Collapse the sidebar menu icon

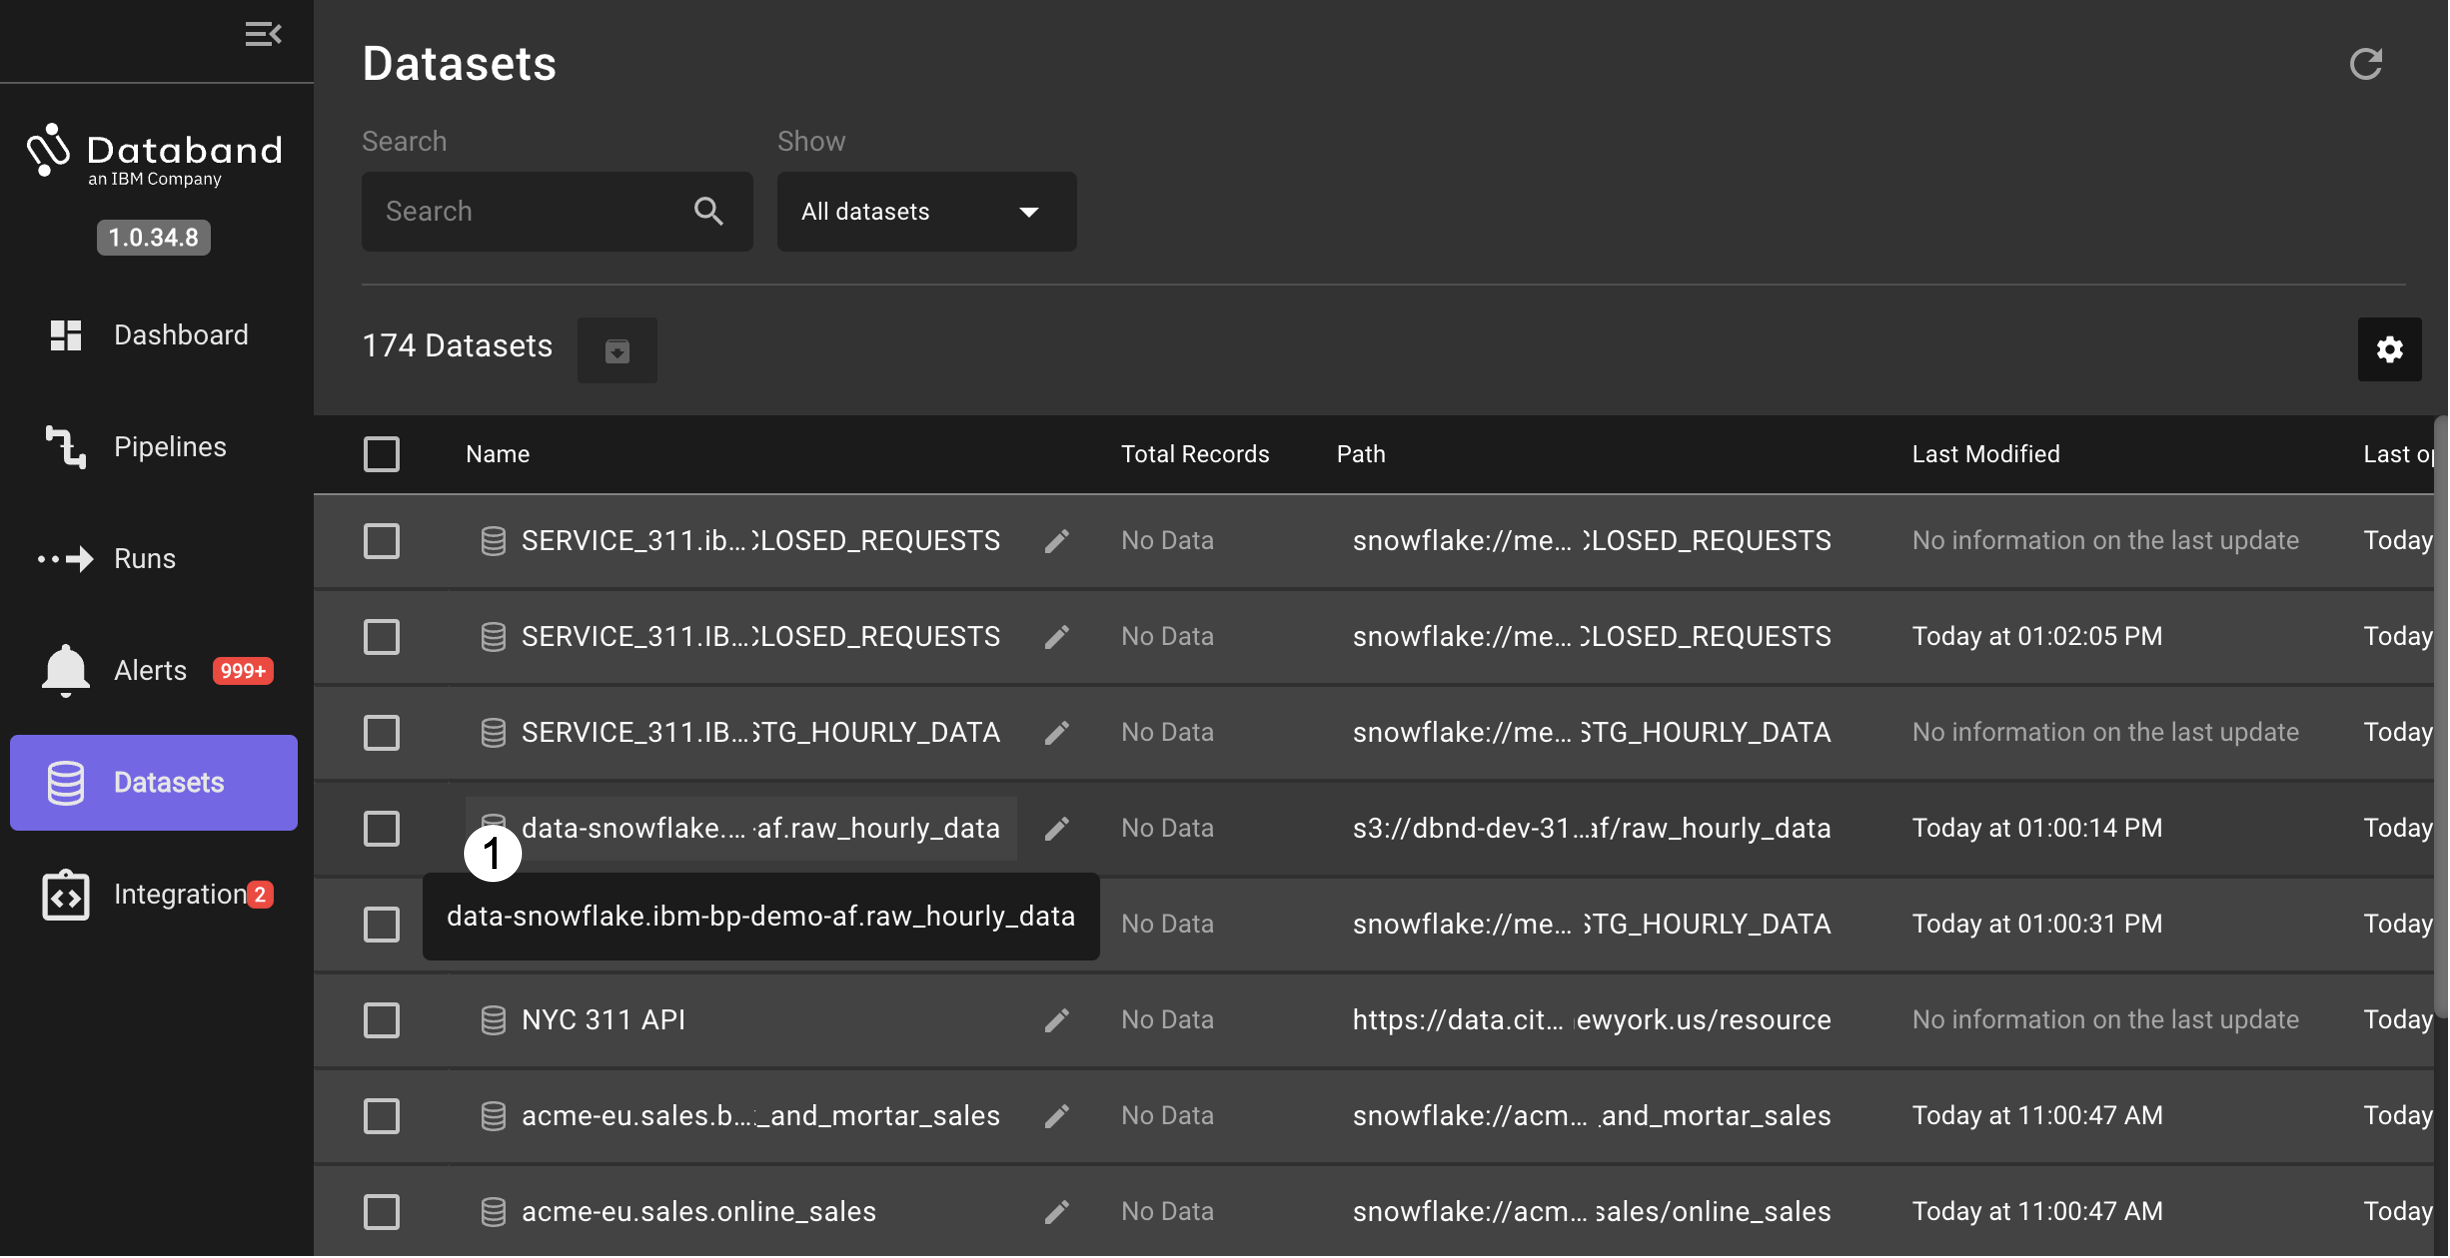click(x=263, y=34)
